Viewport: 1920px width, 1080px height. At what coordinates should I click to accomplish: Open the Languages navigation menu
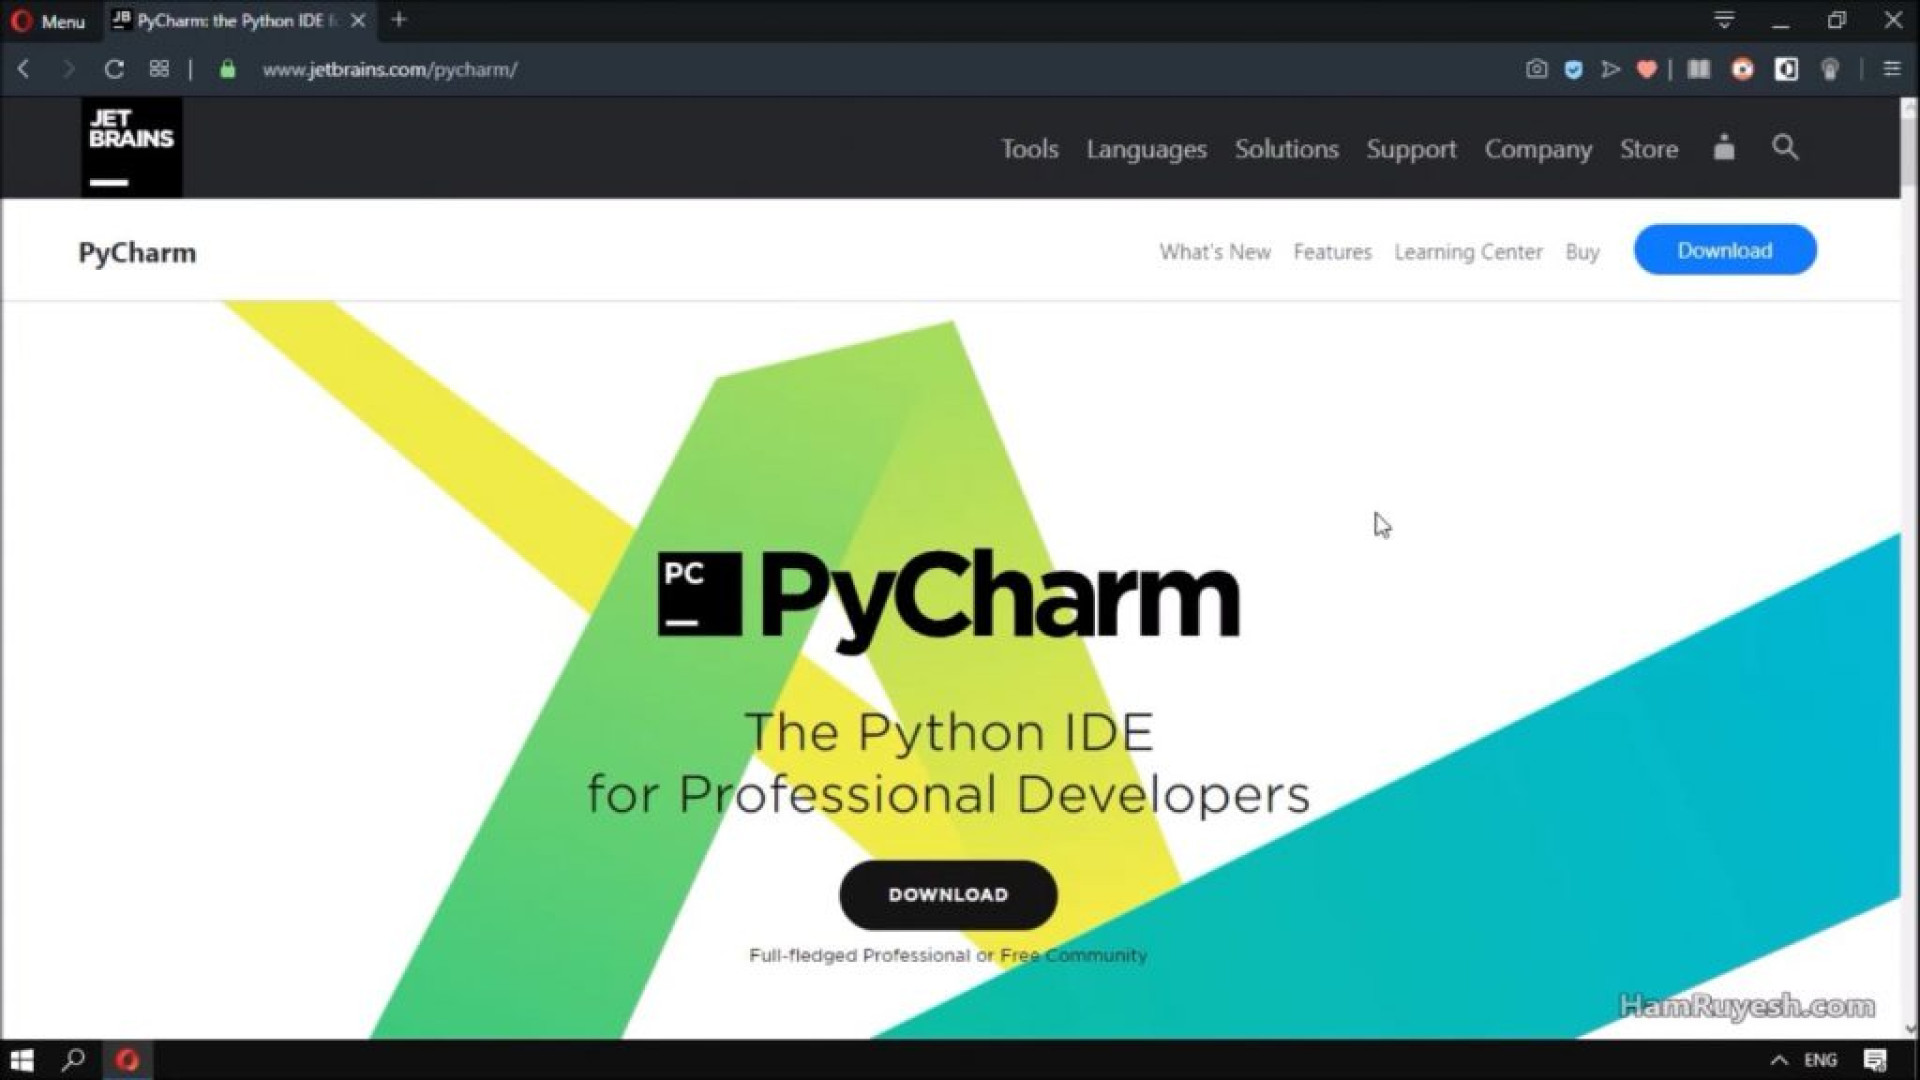pos(1146,149)
